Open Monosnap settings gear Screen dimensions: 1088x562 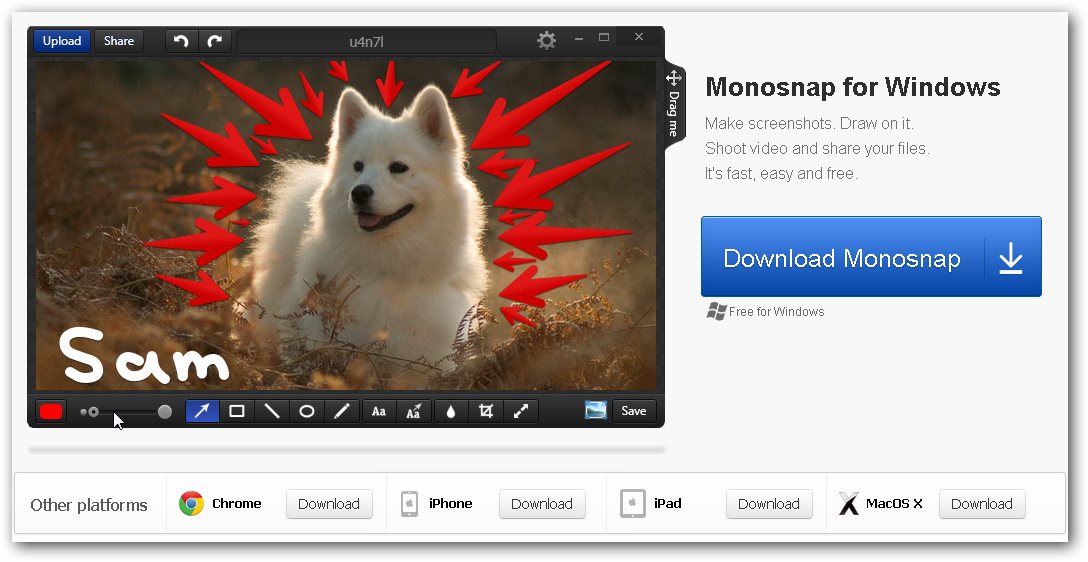click(547, 40)
